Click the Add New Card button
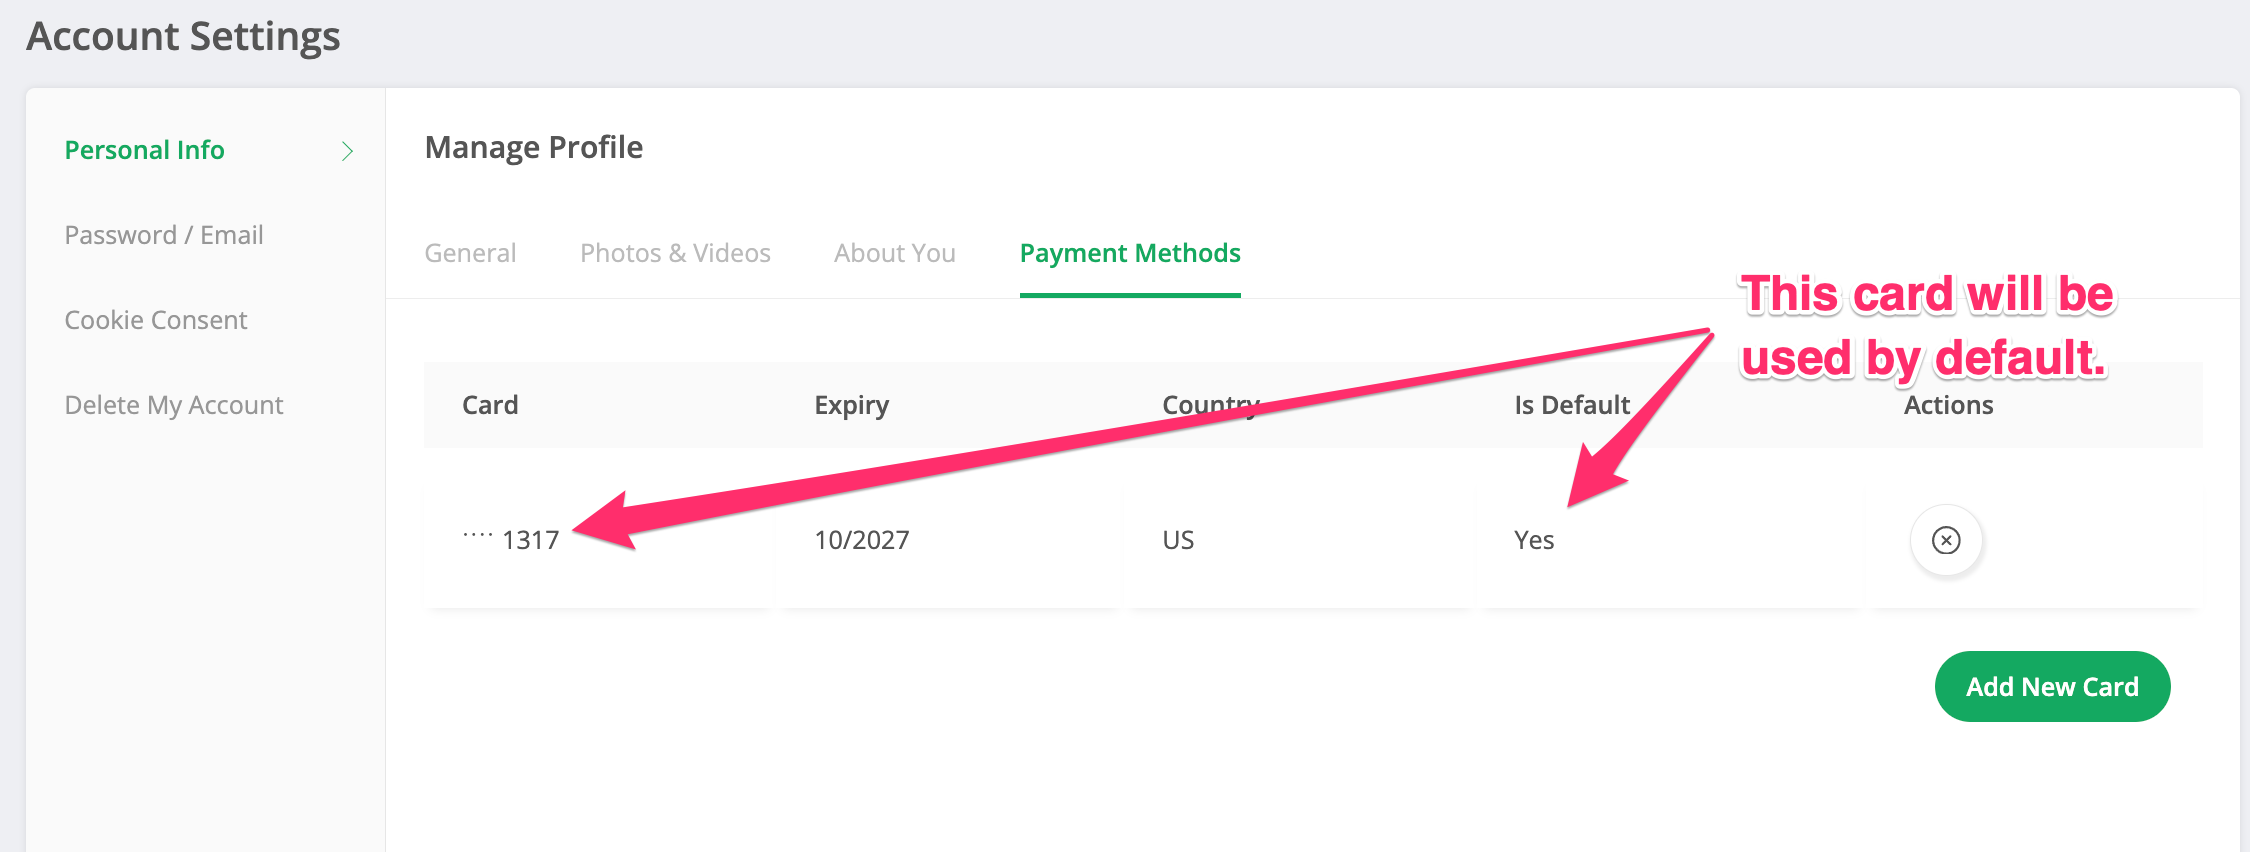This screenshot has width=2250, height=852. pos(2052,687)
